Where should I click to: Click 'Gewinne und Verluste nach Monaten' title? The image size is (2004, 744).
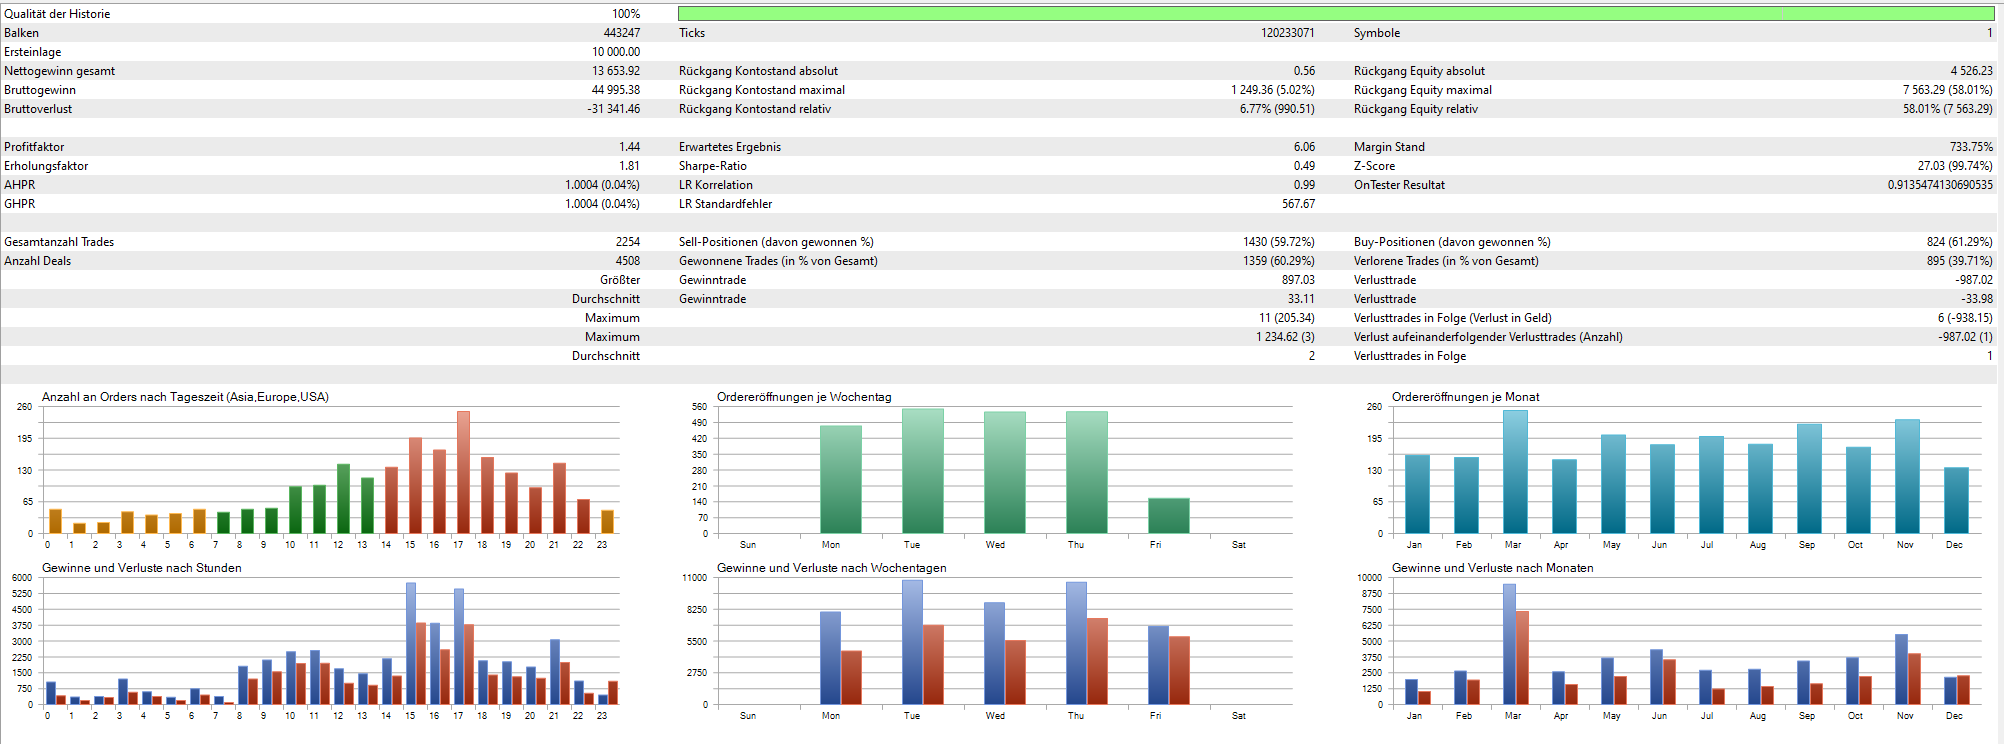coord(1493,568)
